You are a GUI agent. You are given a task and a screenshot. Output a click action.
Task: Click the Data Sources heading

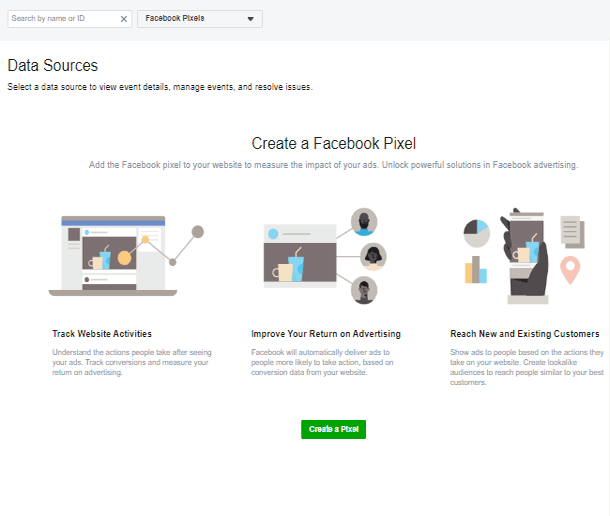[53, 65]
